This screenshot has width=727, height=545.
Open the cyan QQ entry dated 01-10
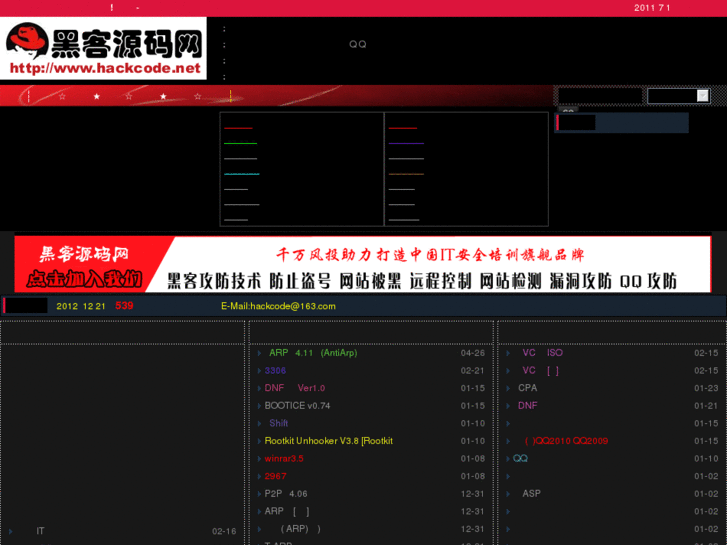[x=520, y=459]
